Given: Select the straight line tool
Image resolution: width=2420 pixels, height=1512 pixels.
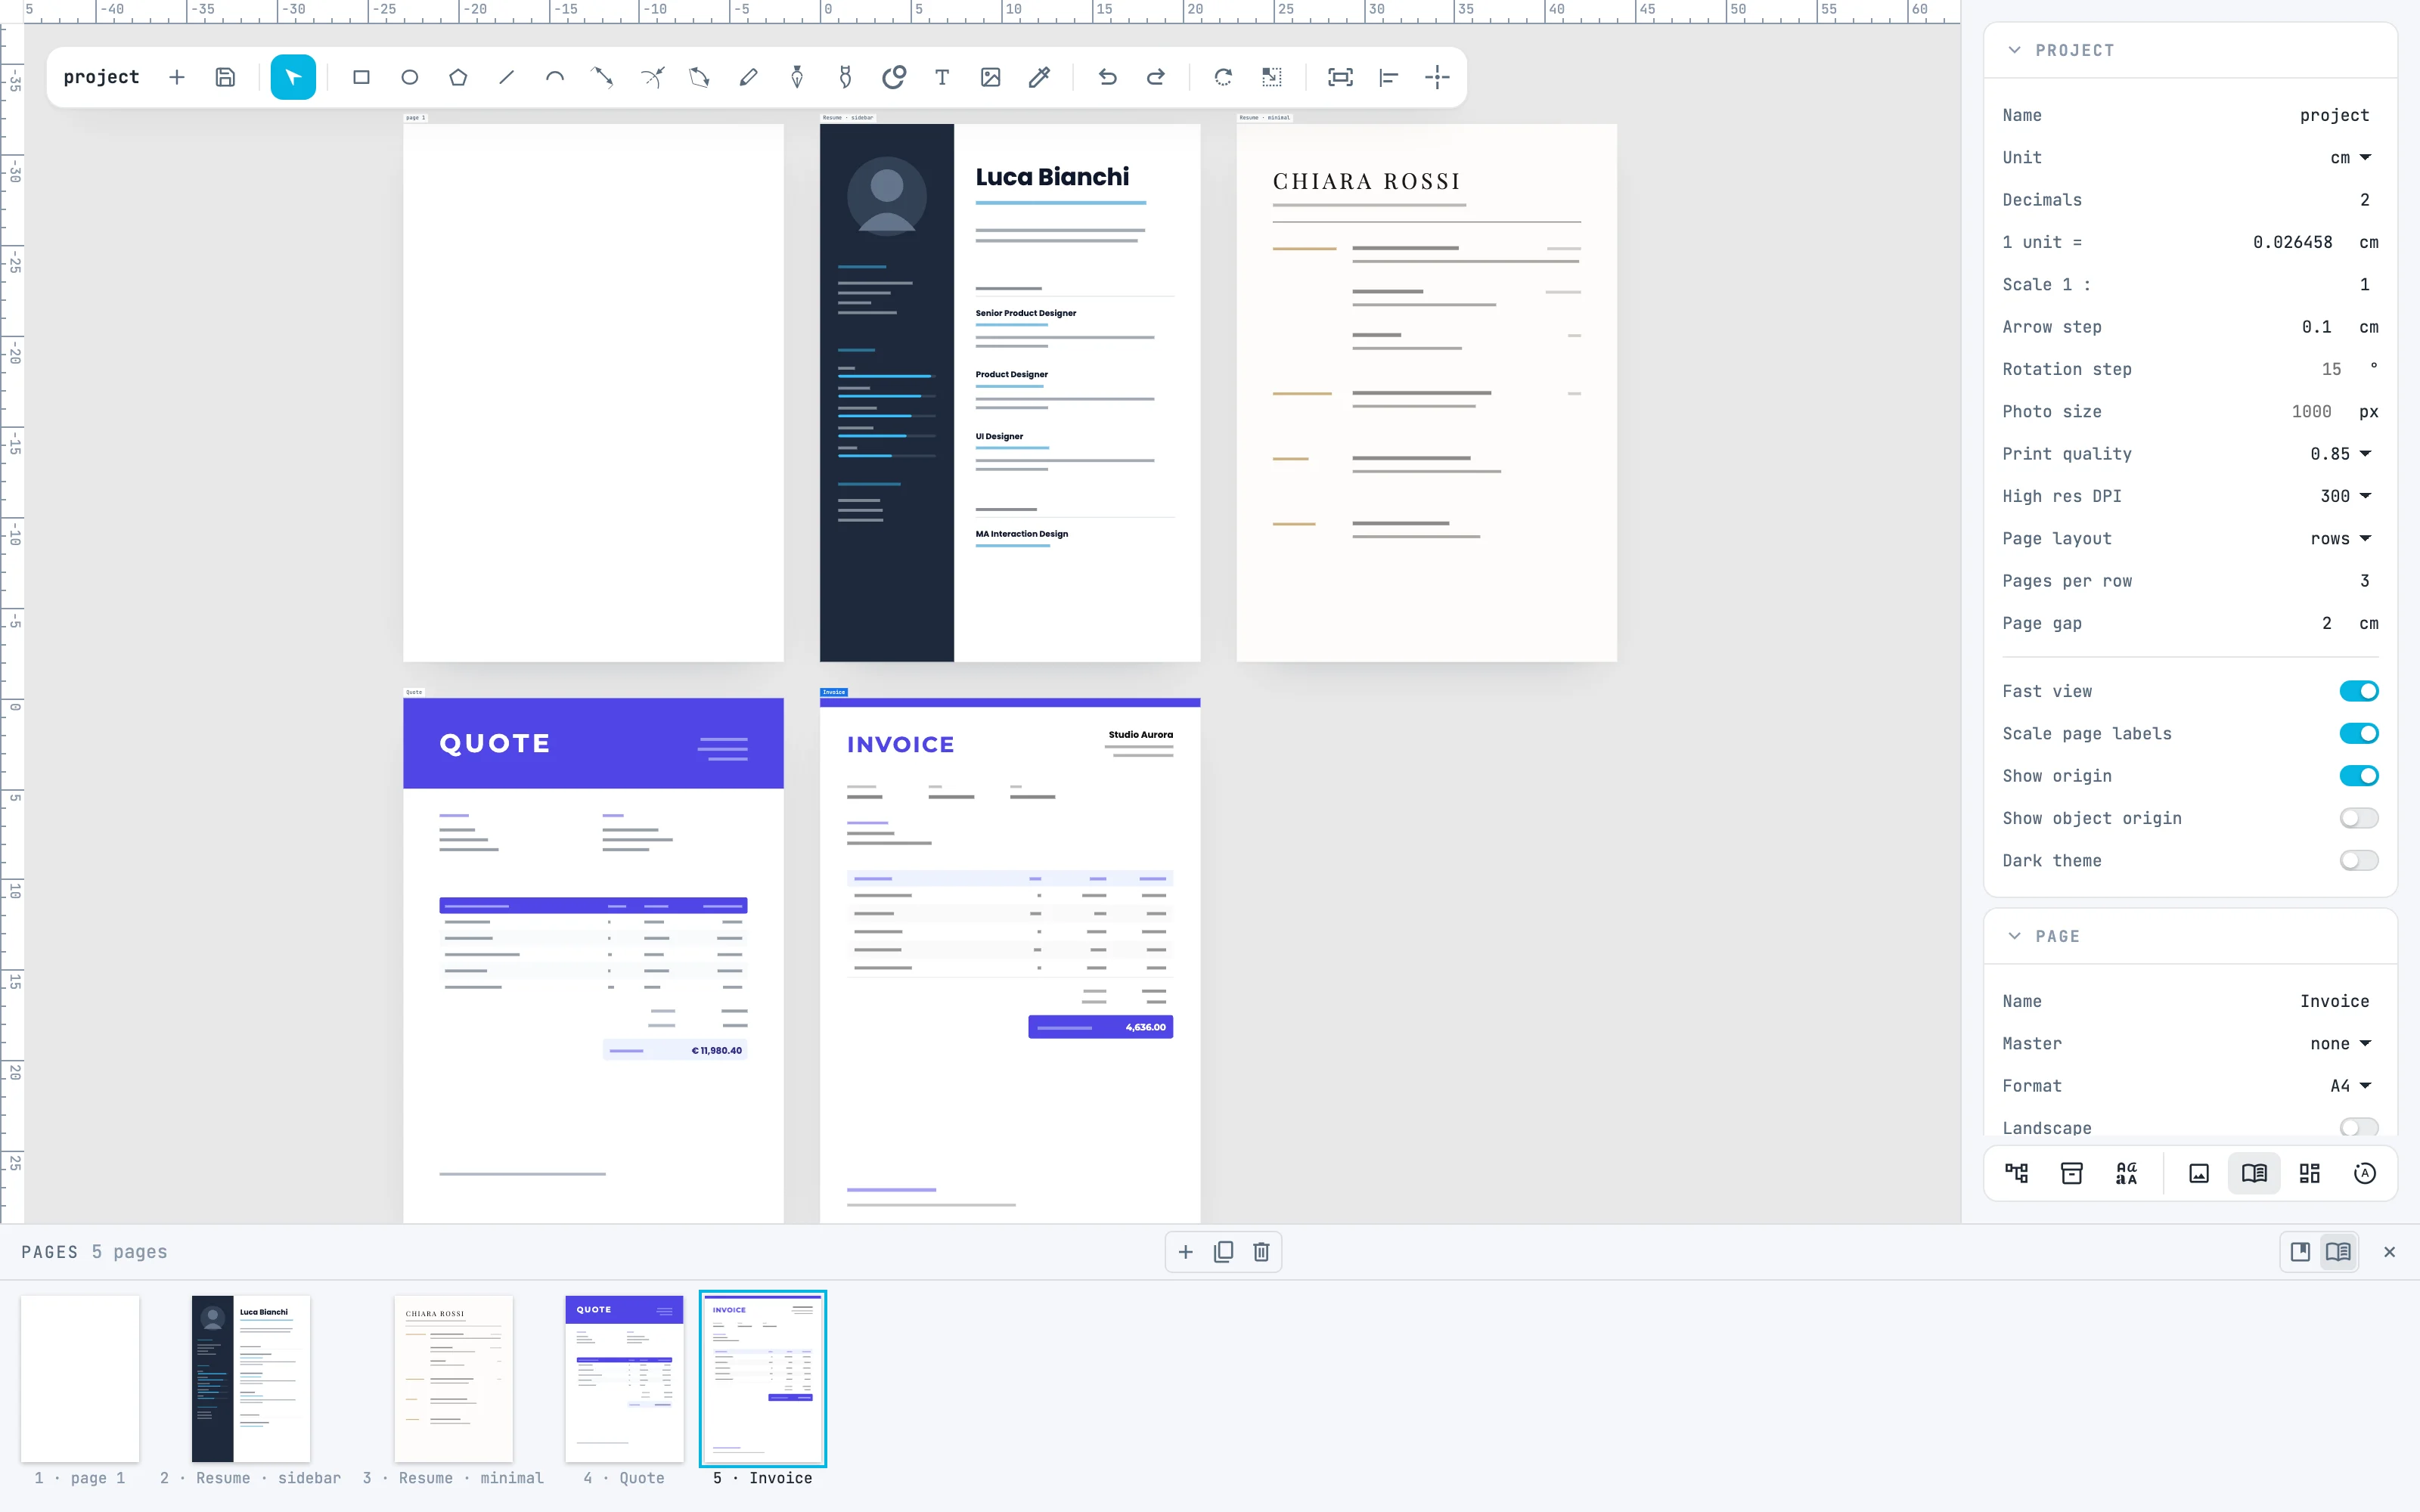Looking at the screenshot, I should coord(507,77).
